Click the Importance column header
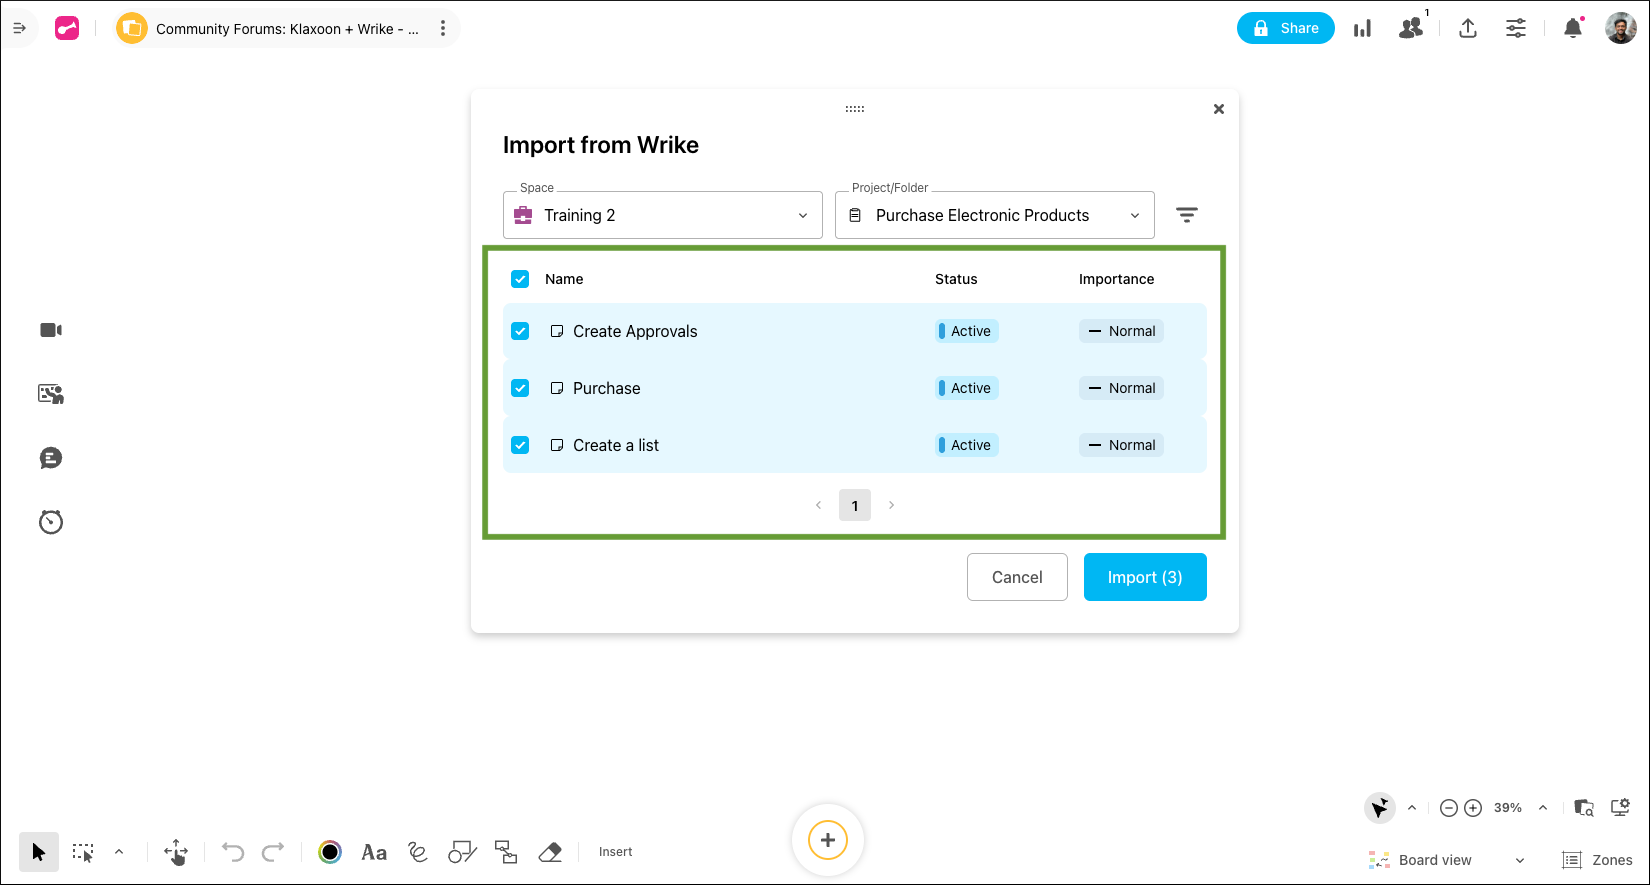 pos(1116,279)
